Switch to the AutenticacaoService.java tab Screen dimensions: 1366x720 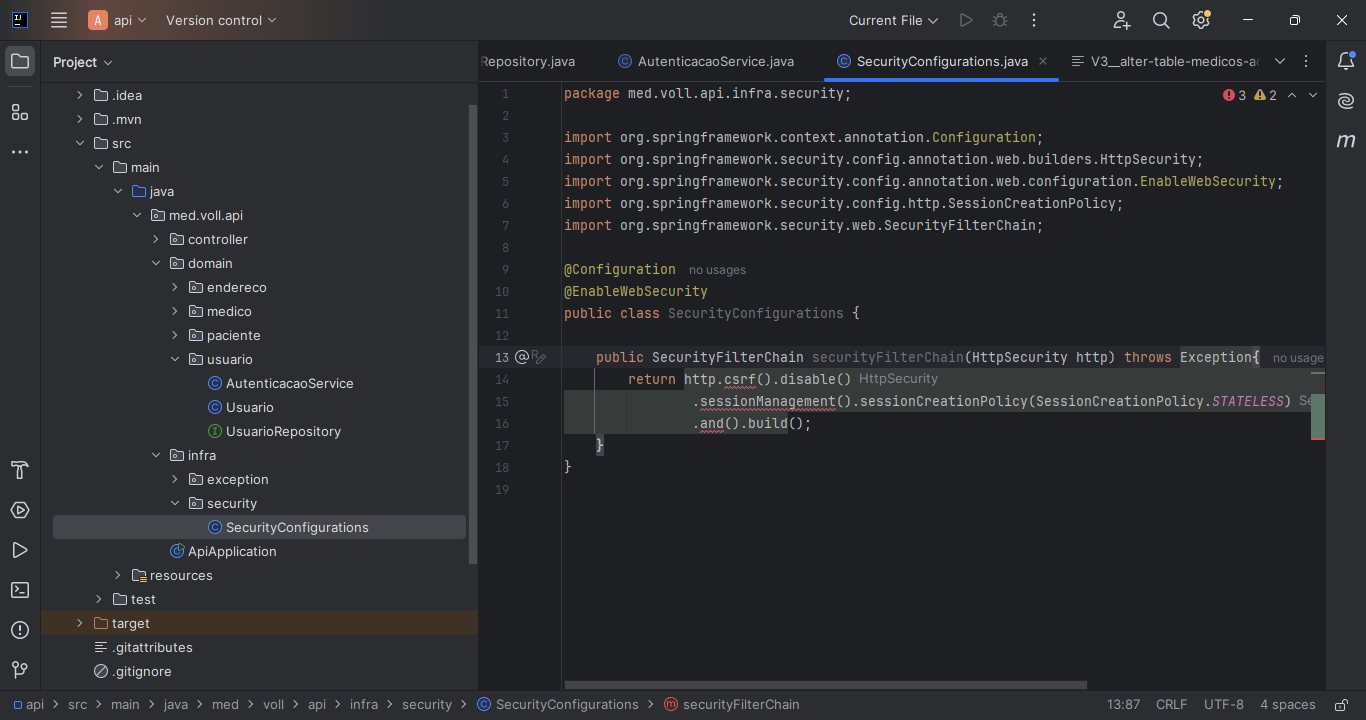[x=706, y=61]
